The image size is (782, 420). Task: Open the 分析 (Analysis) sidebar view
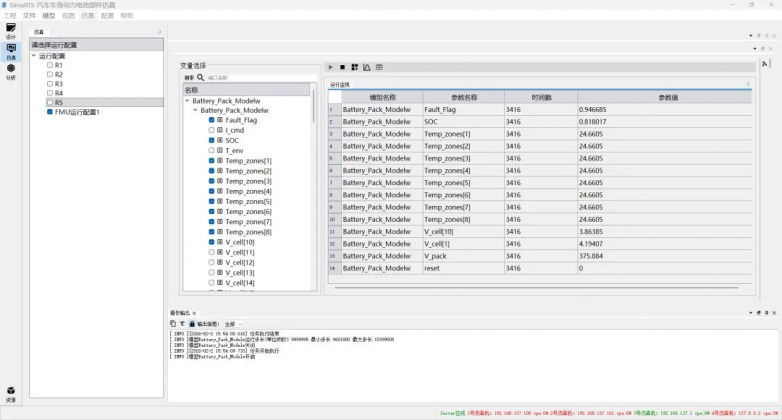coord(11,71)
